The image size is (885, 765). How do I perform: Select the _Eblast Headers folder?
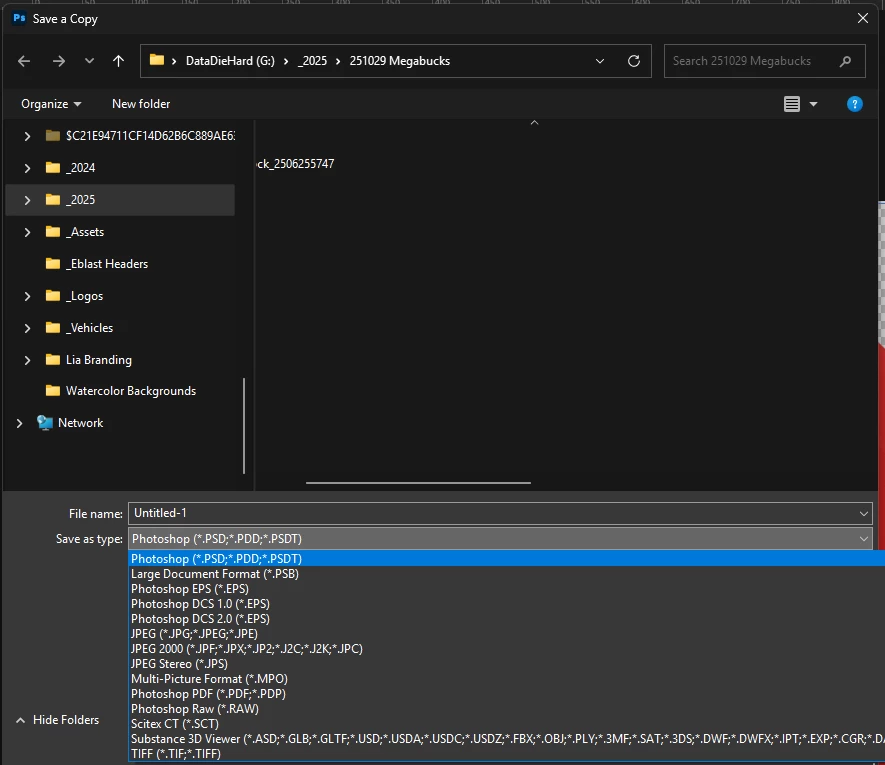pos(97,264)
